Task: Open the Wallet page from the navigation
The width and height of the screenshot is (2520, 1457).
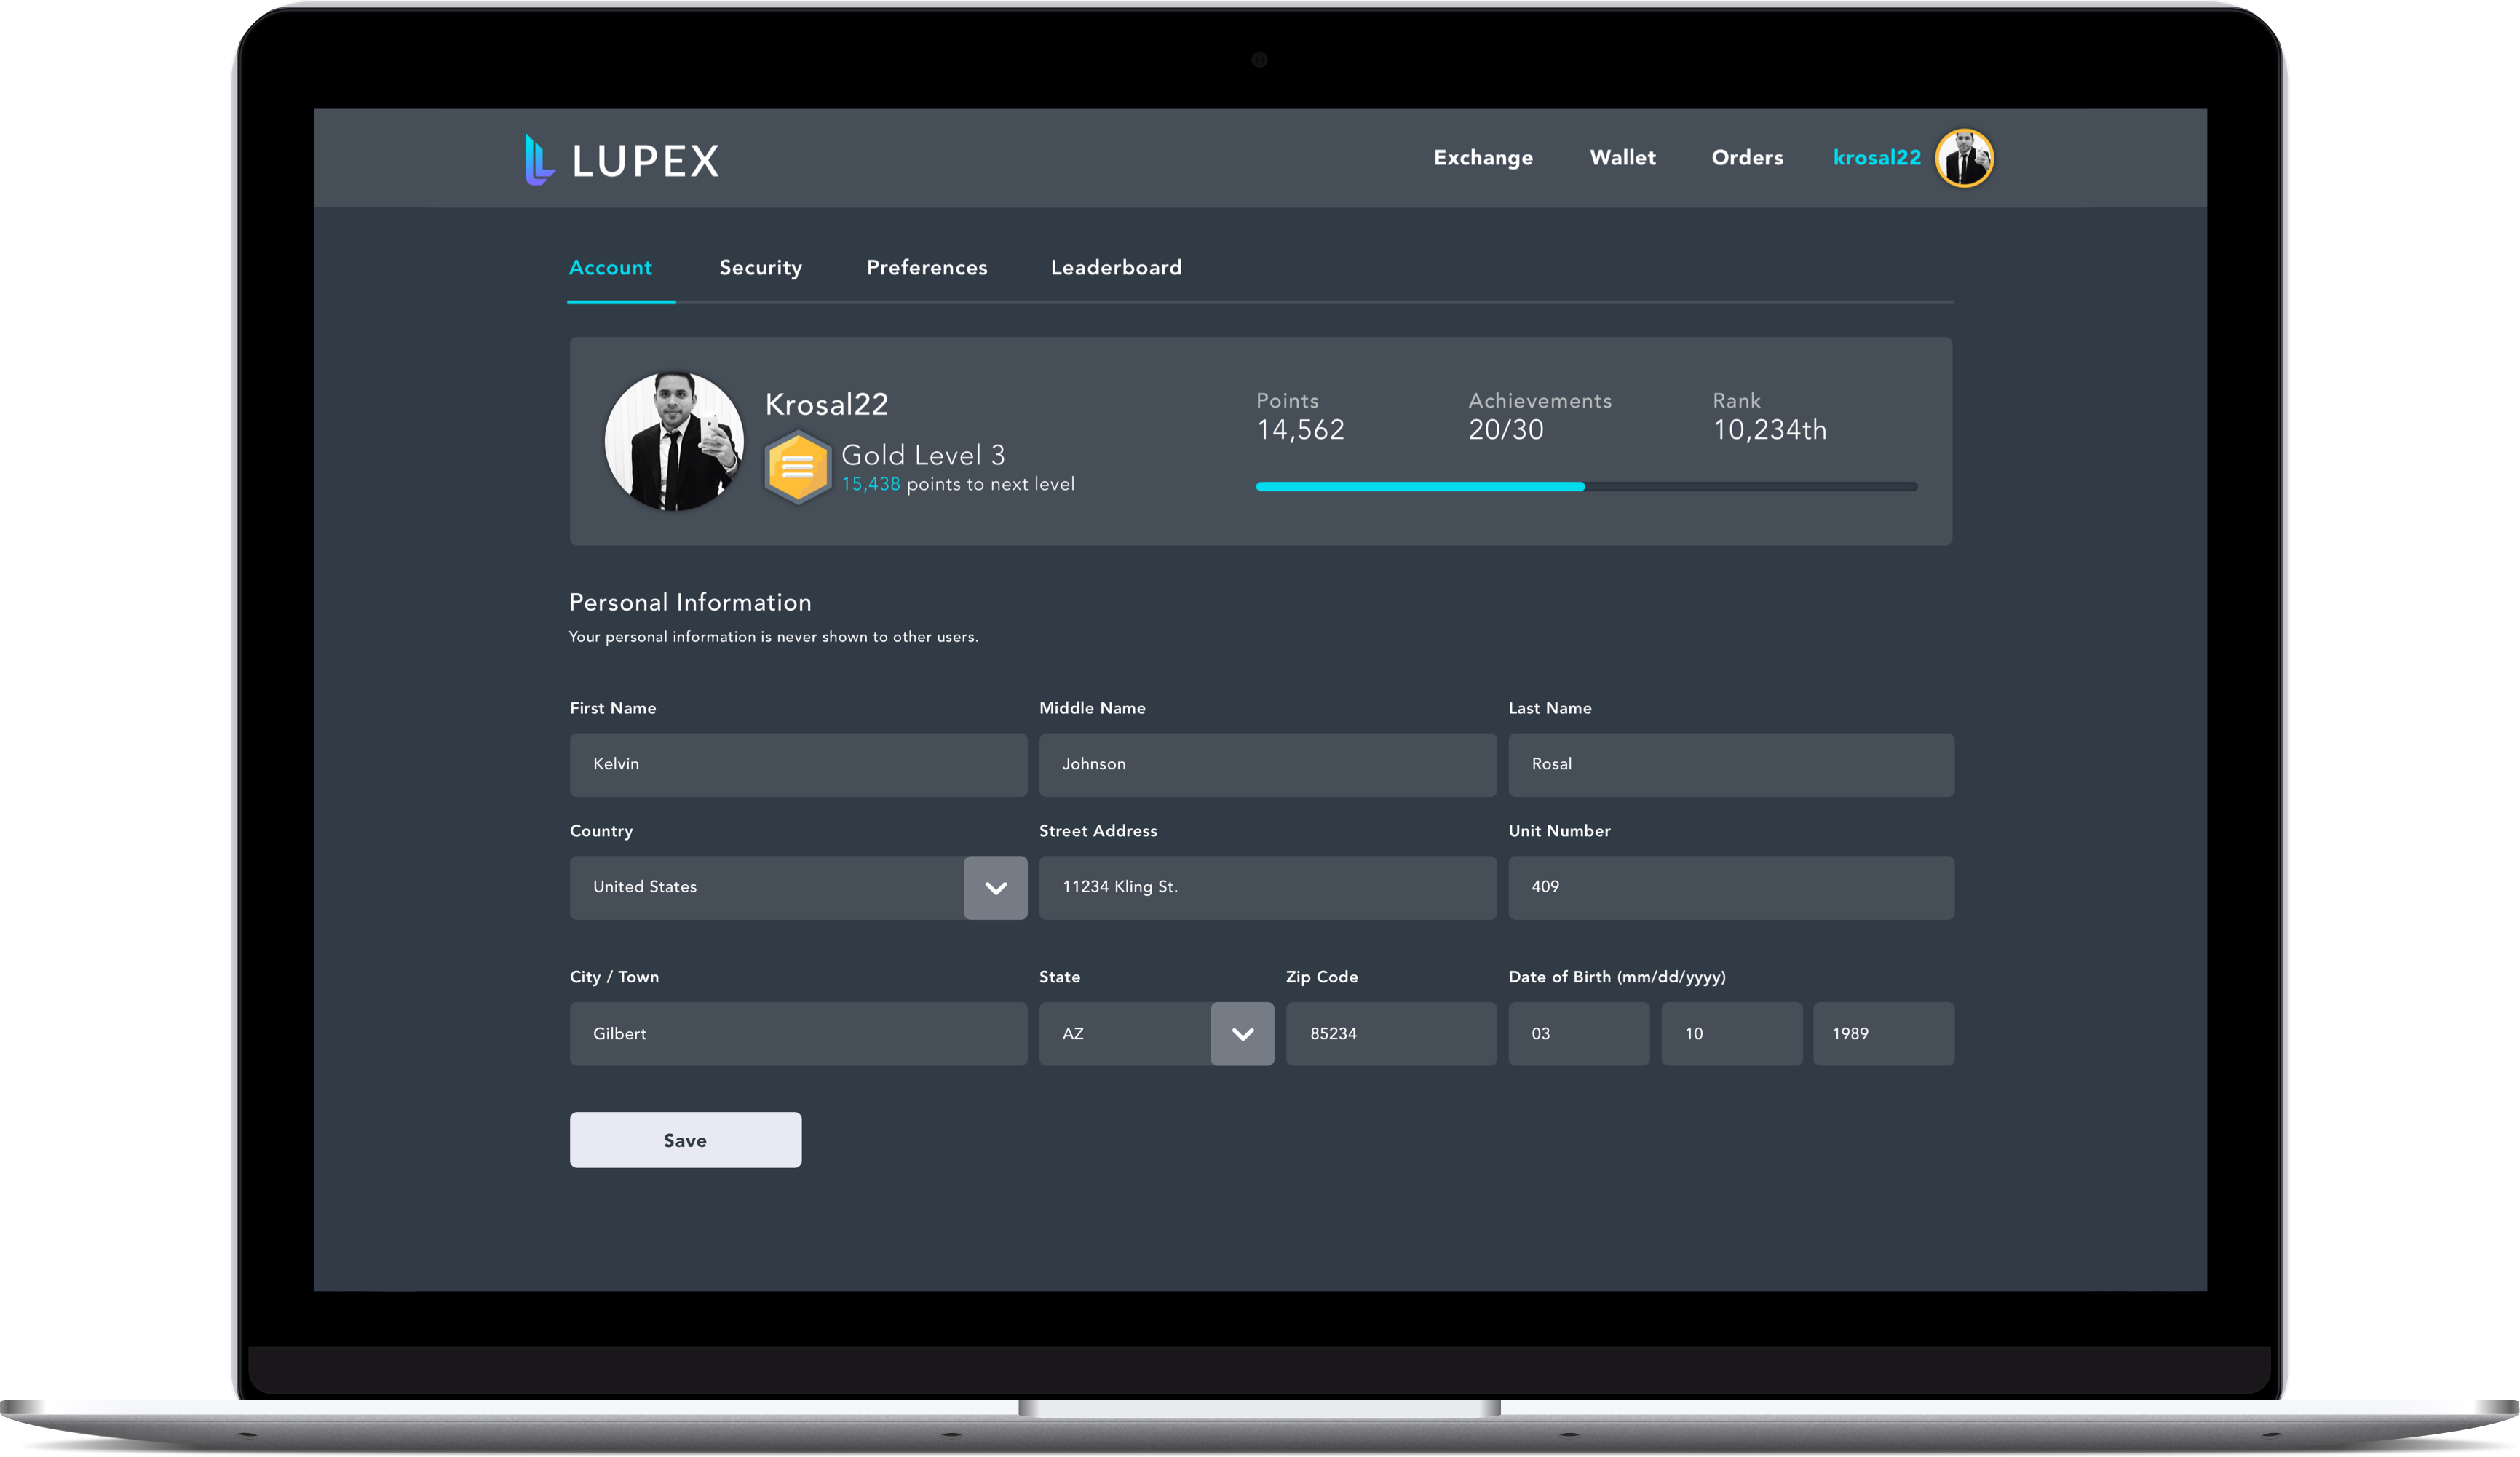Action: coord(1622,158)
